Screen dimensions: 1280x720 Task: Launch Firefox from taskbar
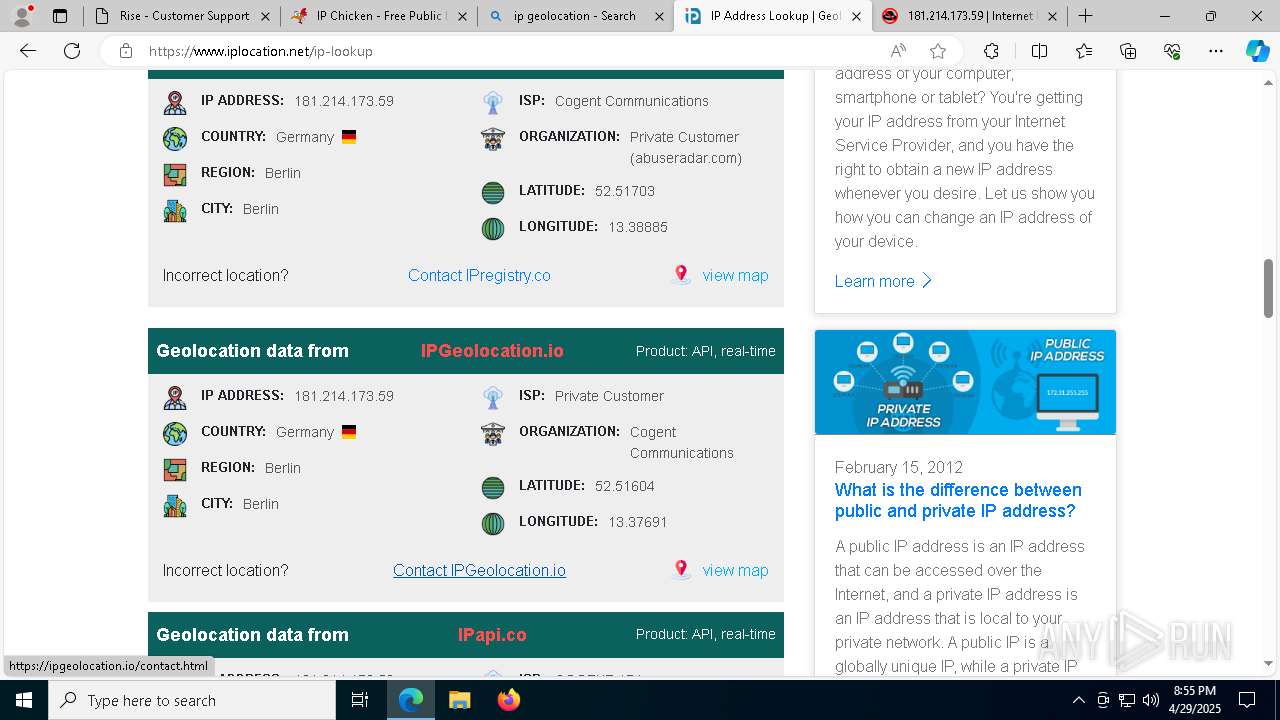(x=508, y=700)
